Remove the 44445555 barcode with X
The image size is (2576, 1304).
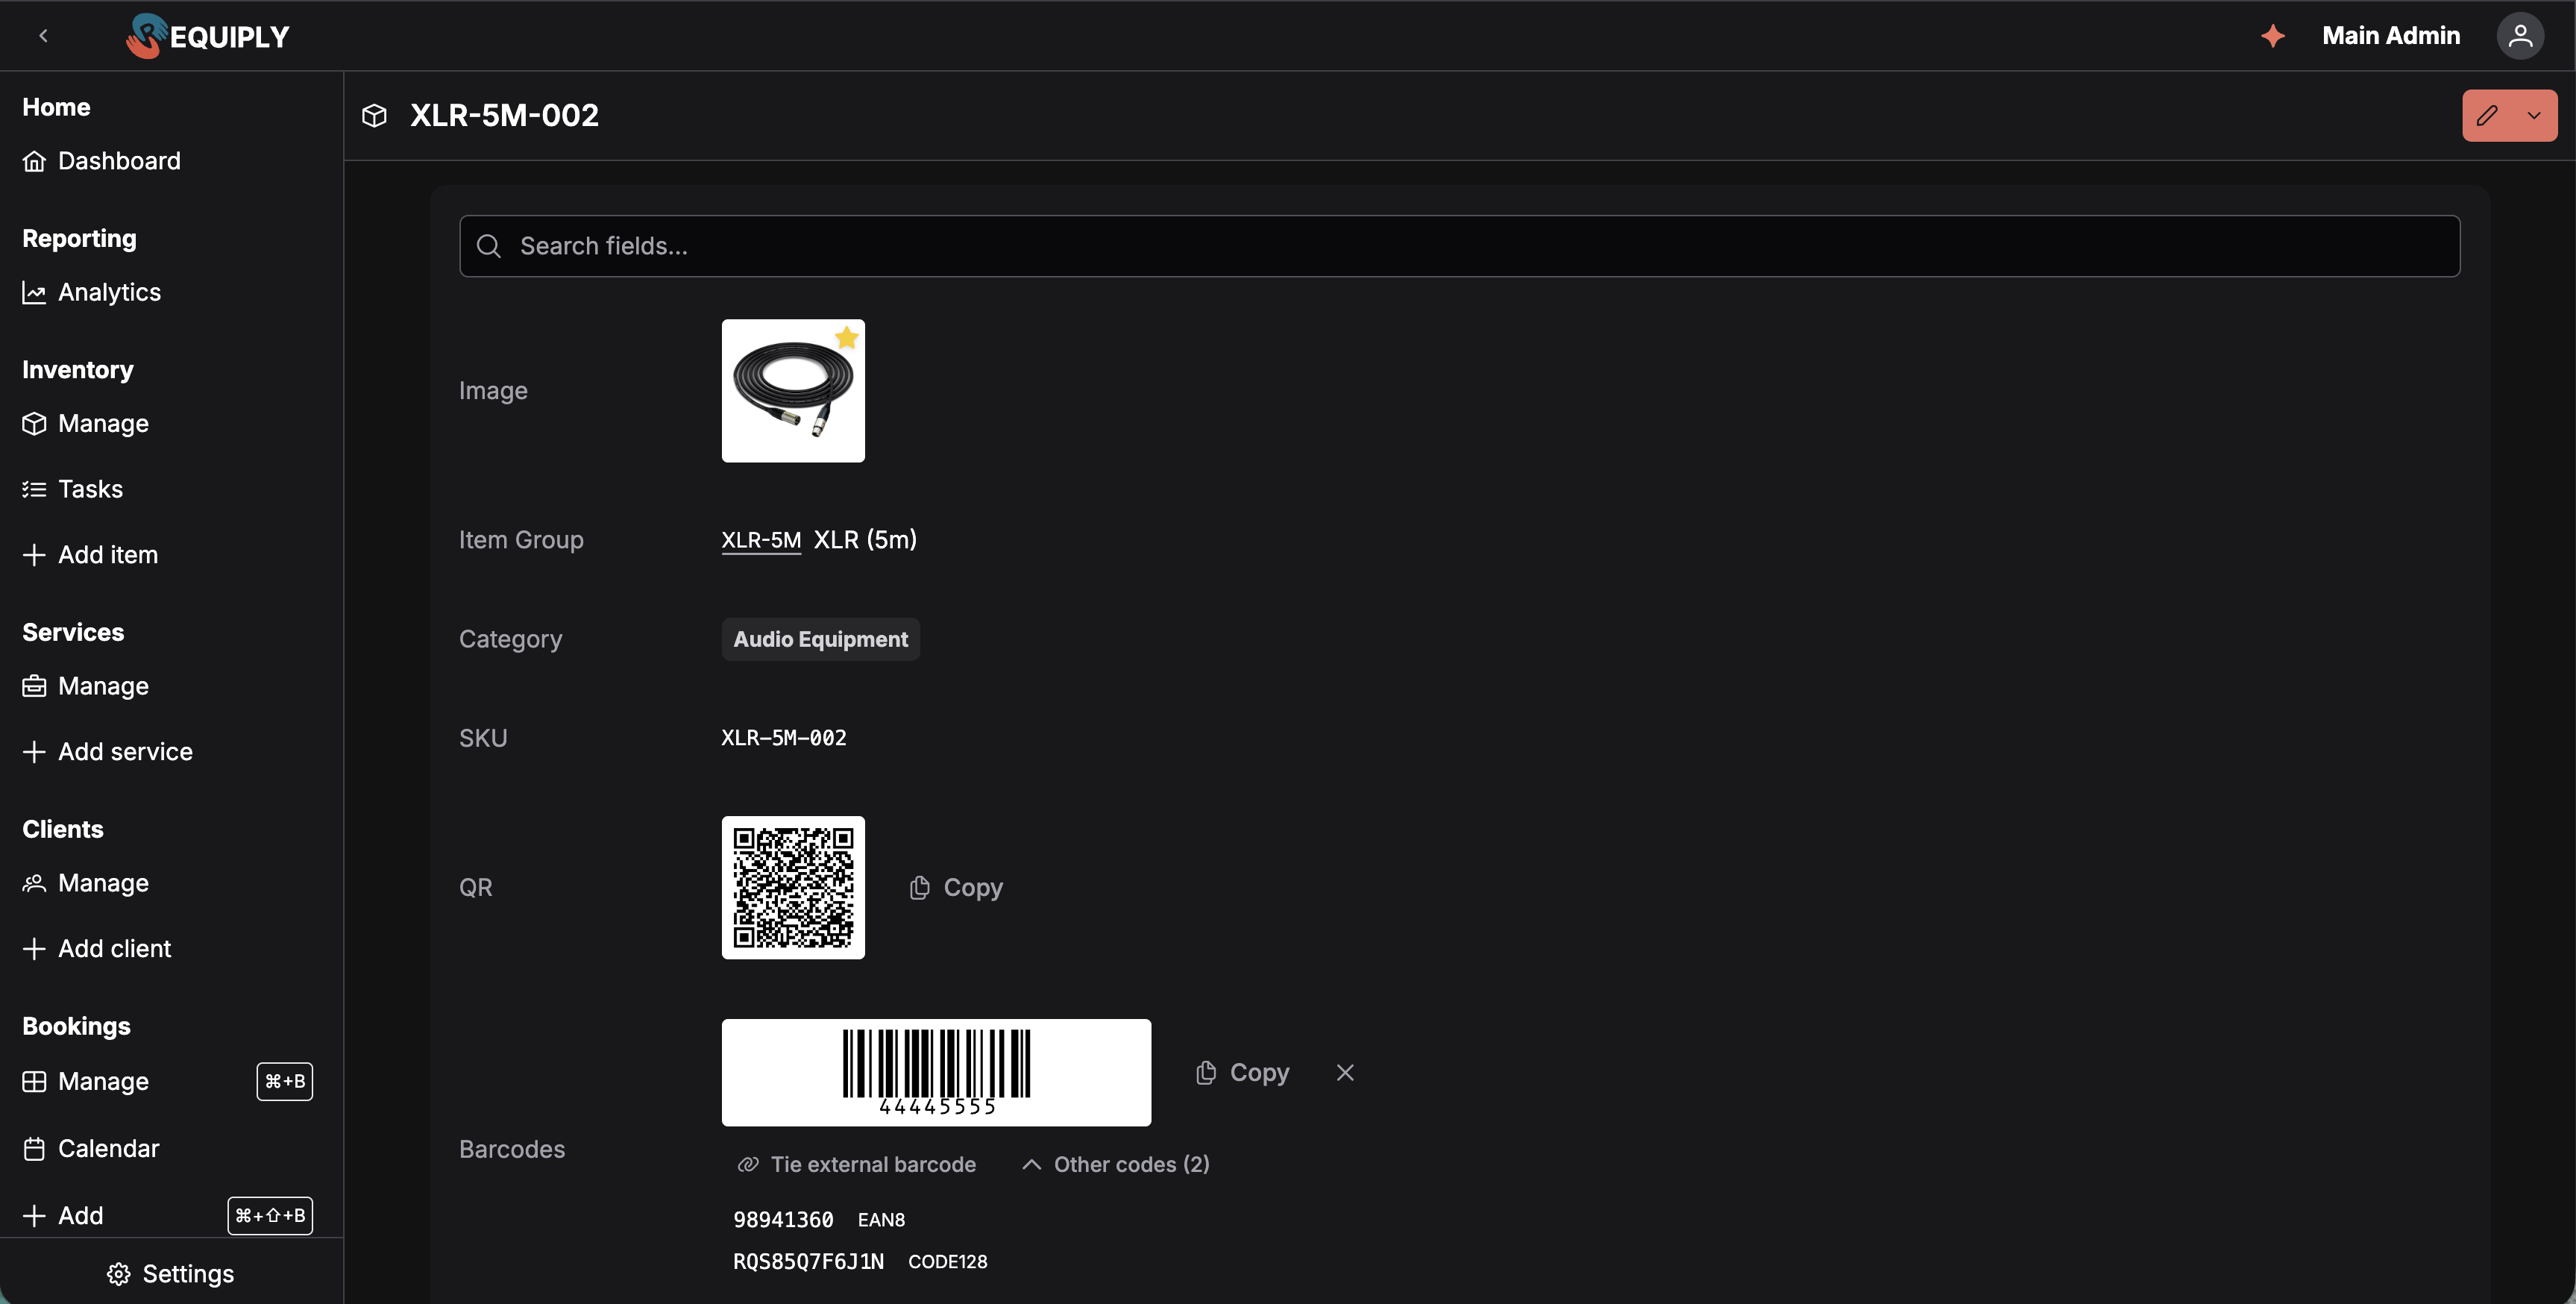1345,1072
